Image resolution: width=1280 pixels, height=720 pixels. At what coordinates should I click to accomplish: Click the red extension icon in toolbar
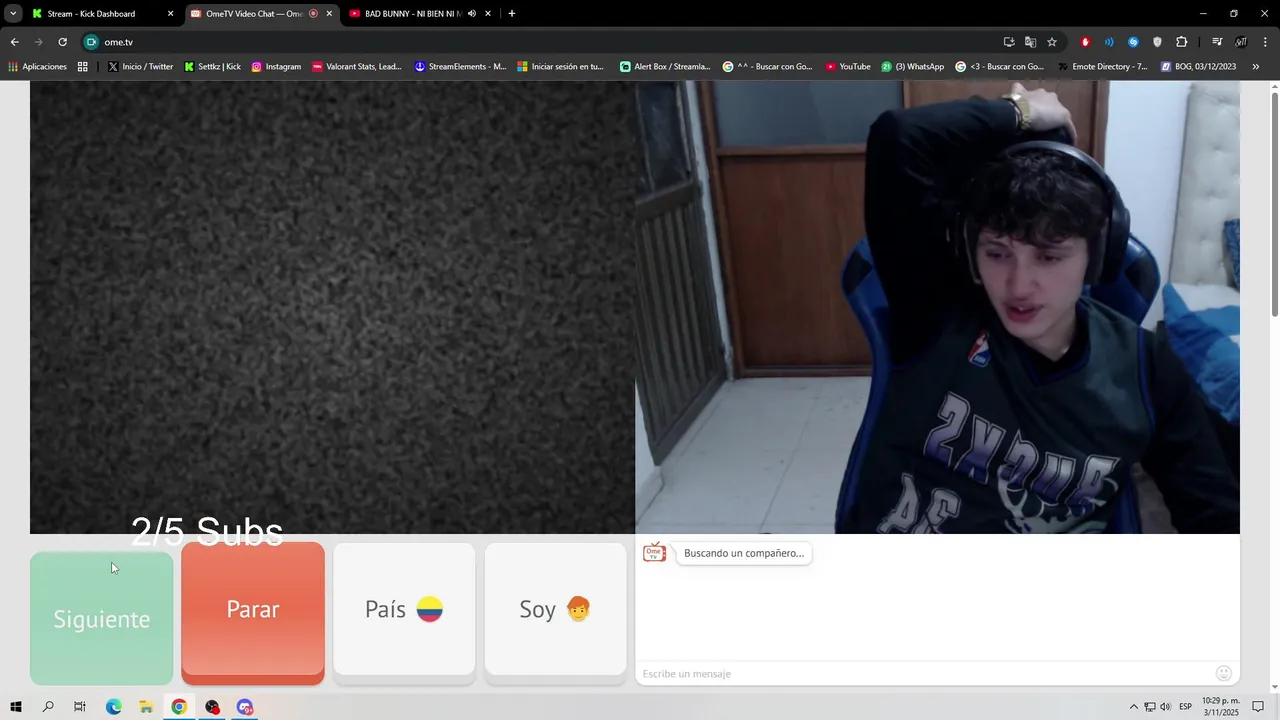pyautogui.click(x=1085, y=42)
